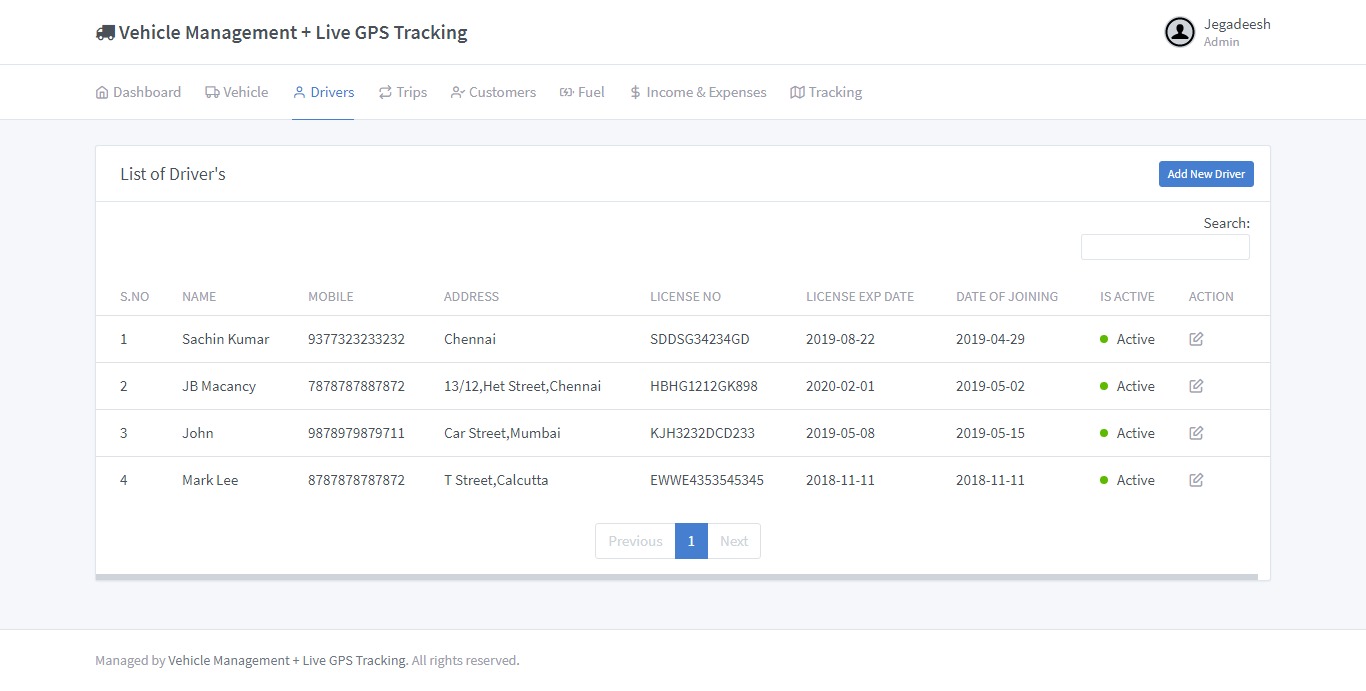Switch to the Vehicle tab
The image size is (1366, 691).
pos(236,91)
